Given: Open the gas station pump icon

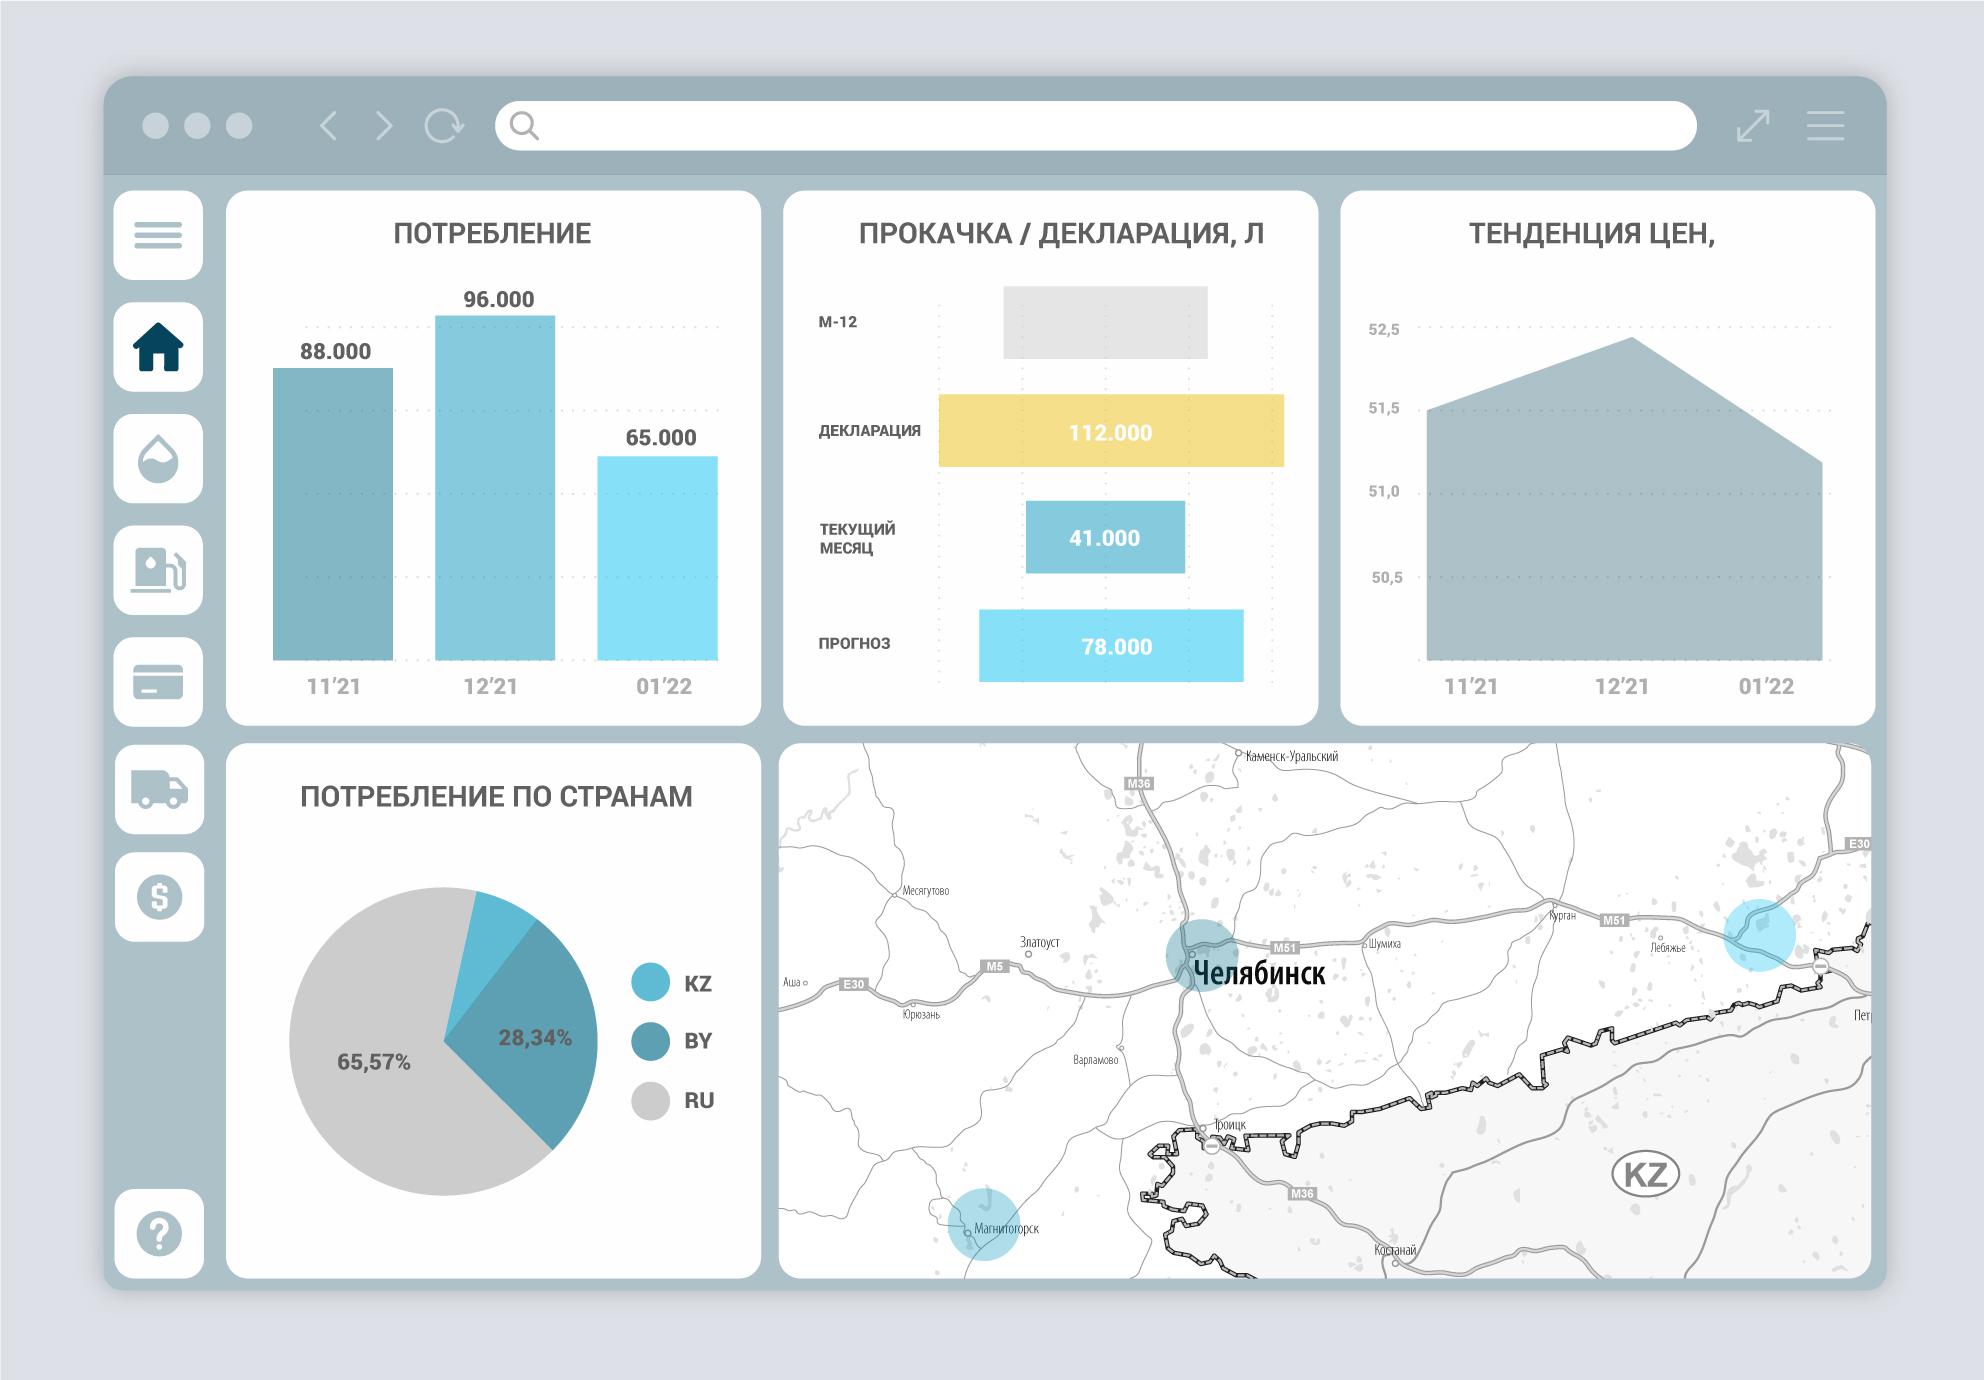Looking at the screenshot, I should 158,570.
